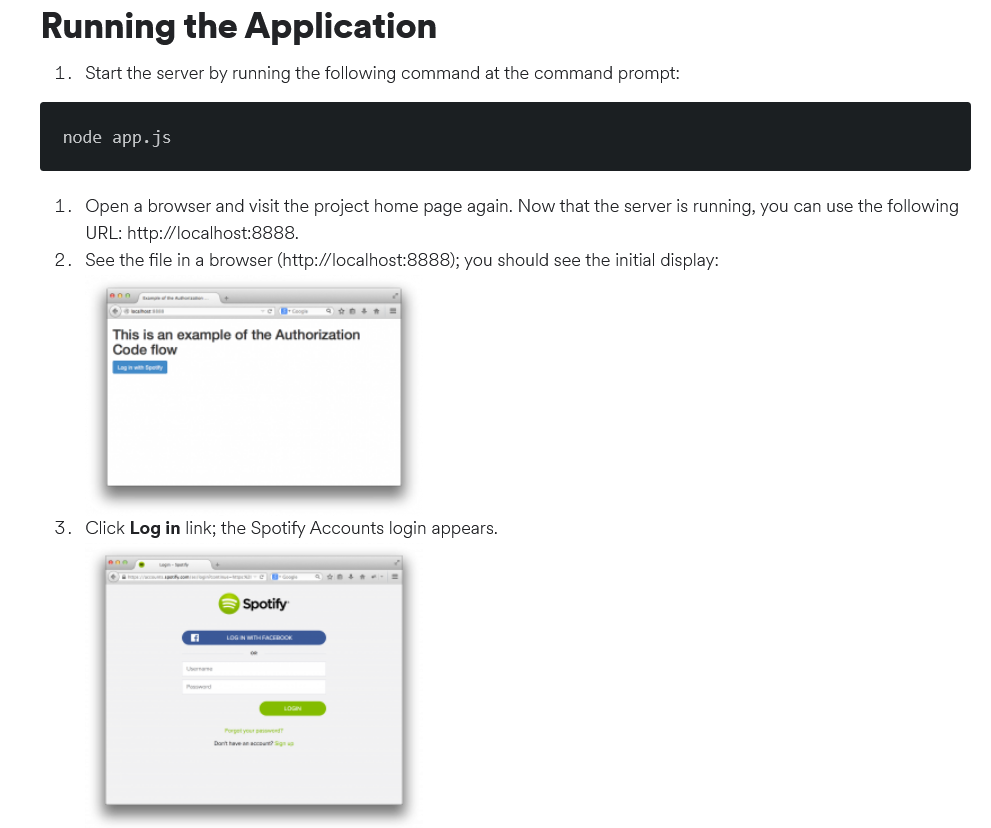Click the 'Running the Application' heading
Image resolution: width=991 pixels, height=828 pixels.
[x=239, y=27]
